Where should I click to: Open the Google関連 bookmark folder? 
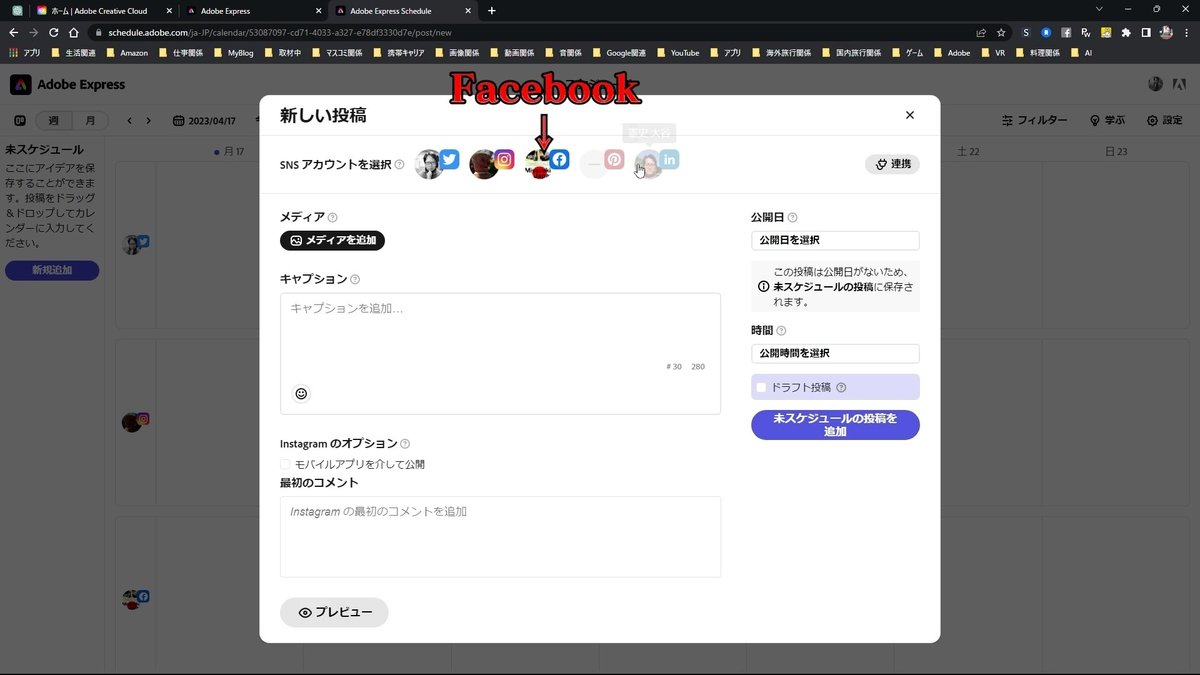(x=619, y=53)
